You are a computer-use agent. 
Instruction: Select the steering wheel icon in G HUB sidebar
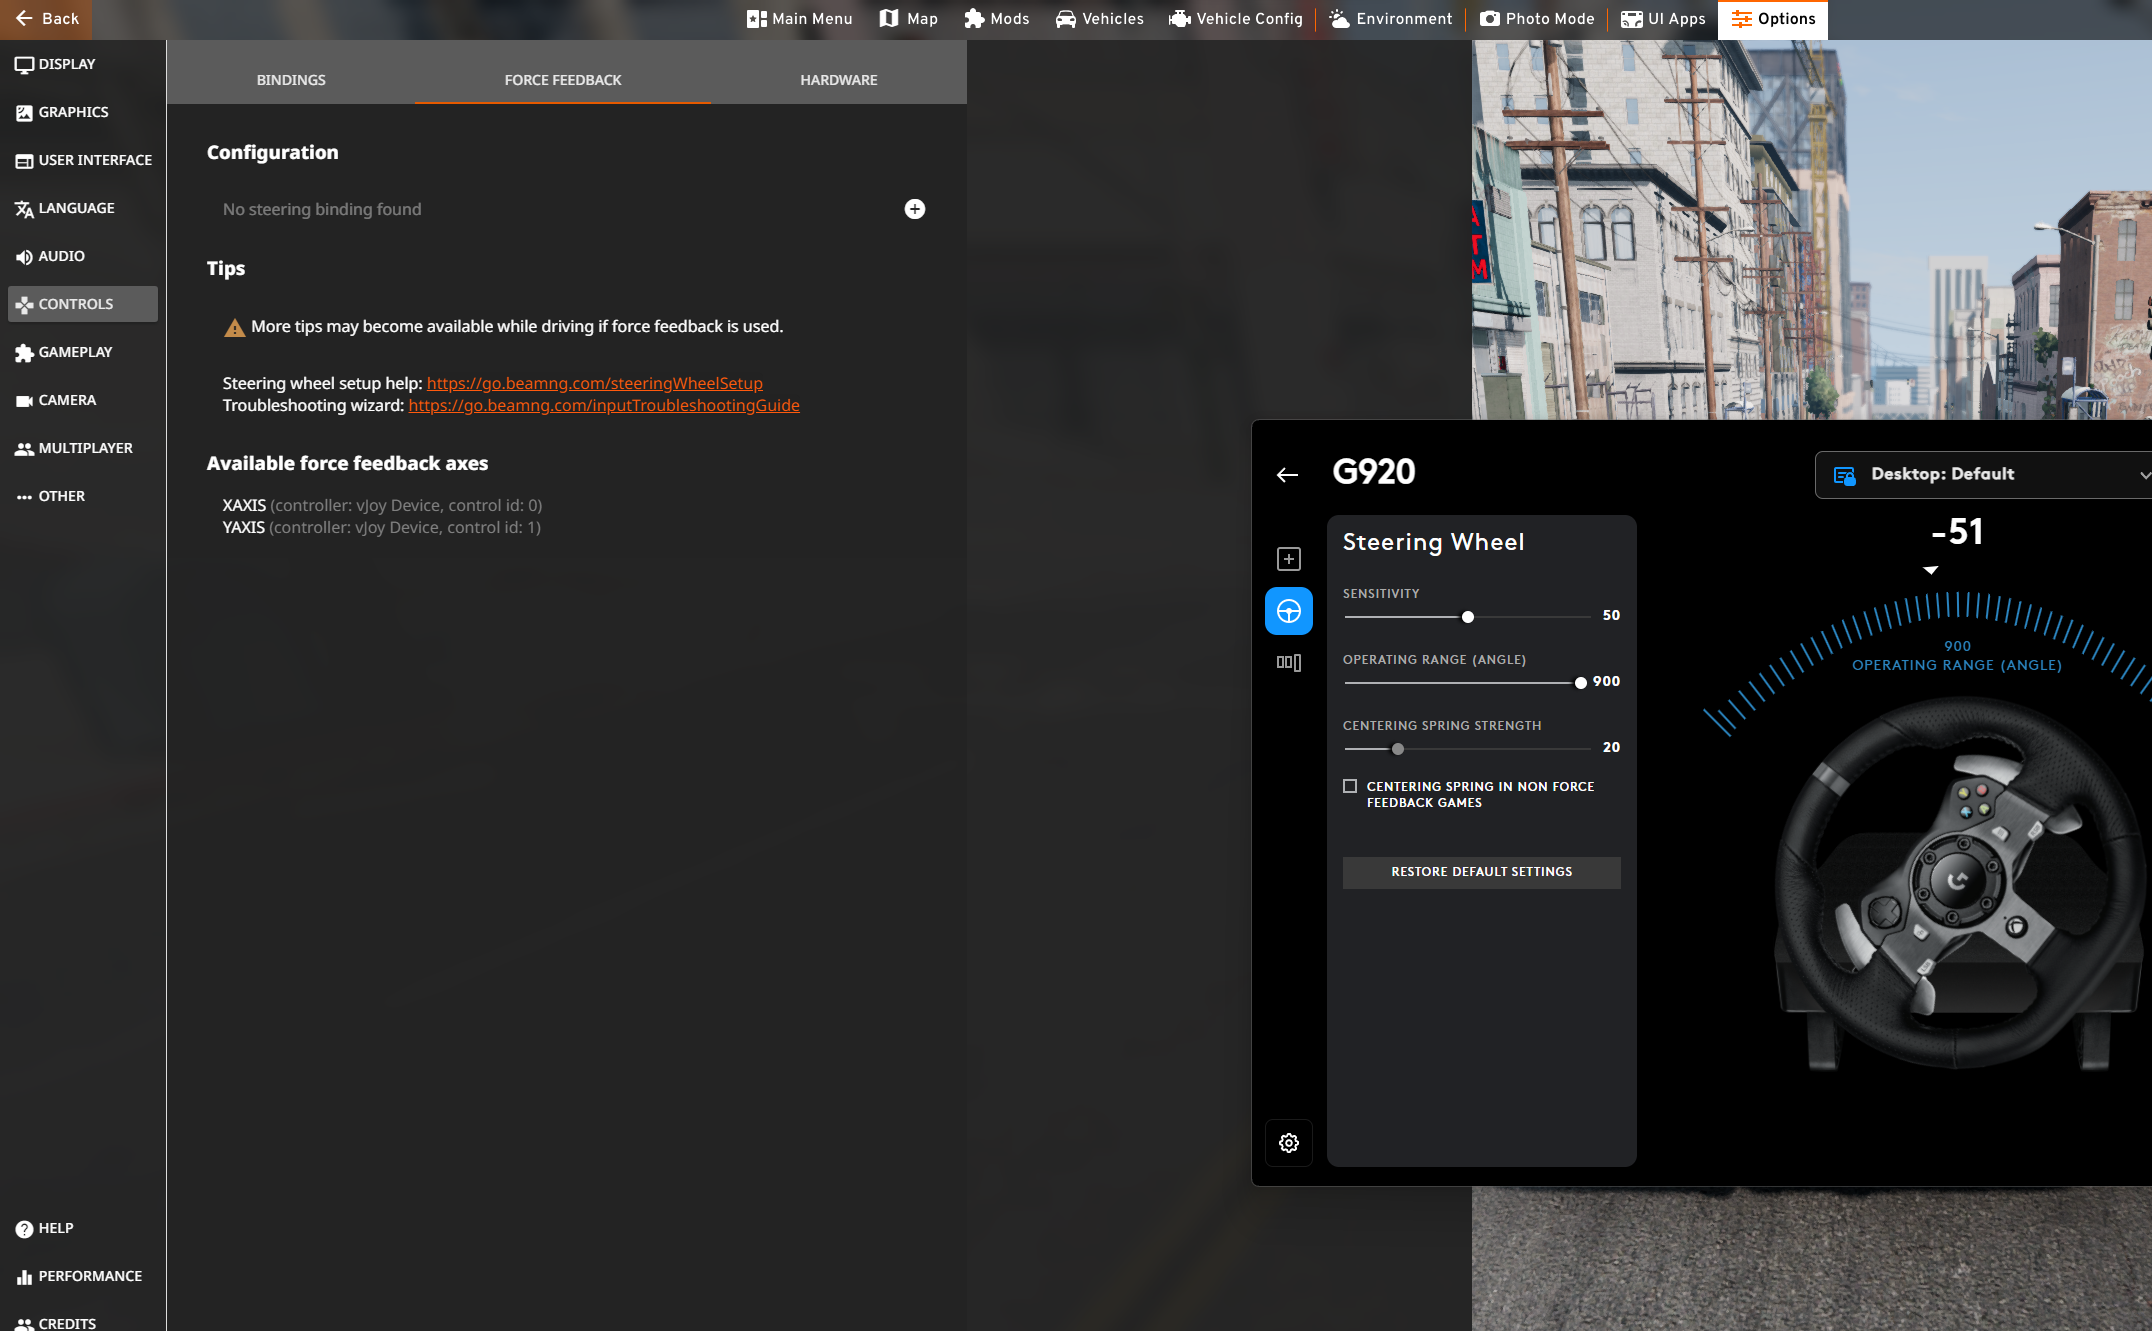click(x=1288, y=611)
